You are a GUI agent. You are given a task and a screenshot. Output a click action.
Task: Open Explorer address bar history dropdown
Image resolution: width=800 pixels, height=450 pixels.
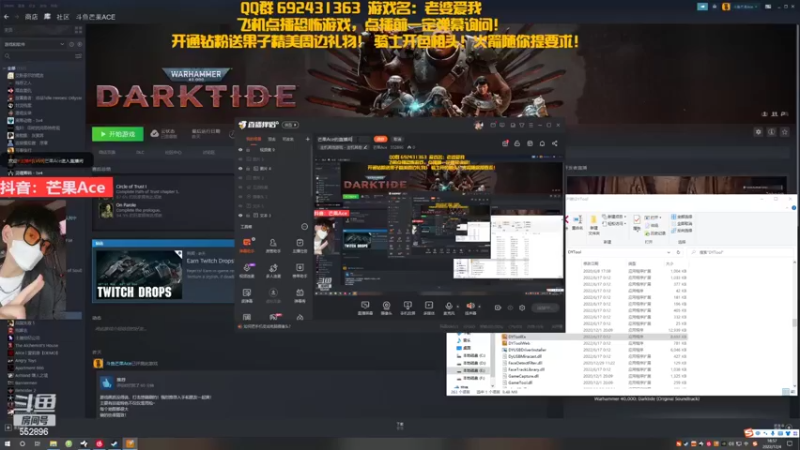click(668, 252)
